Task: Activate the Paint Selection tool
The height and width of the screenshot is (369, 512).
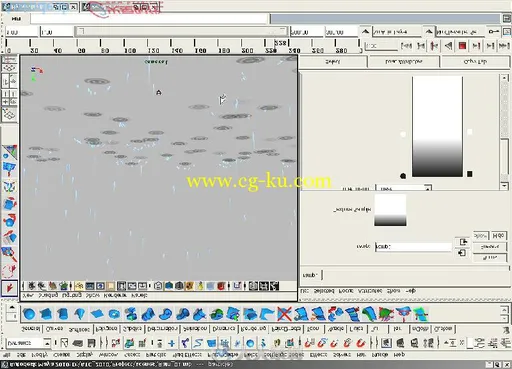Action: [x=9, y=254]
